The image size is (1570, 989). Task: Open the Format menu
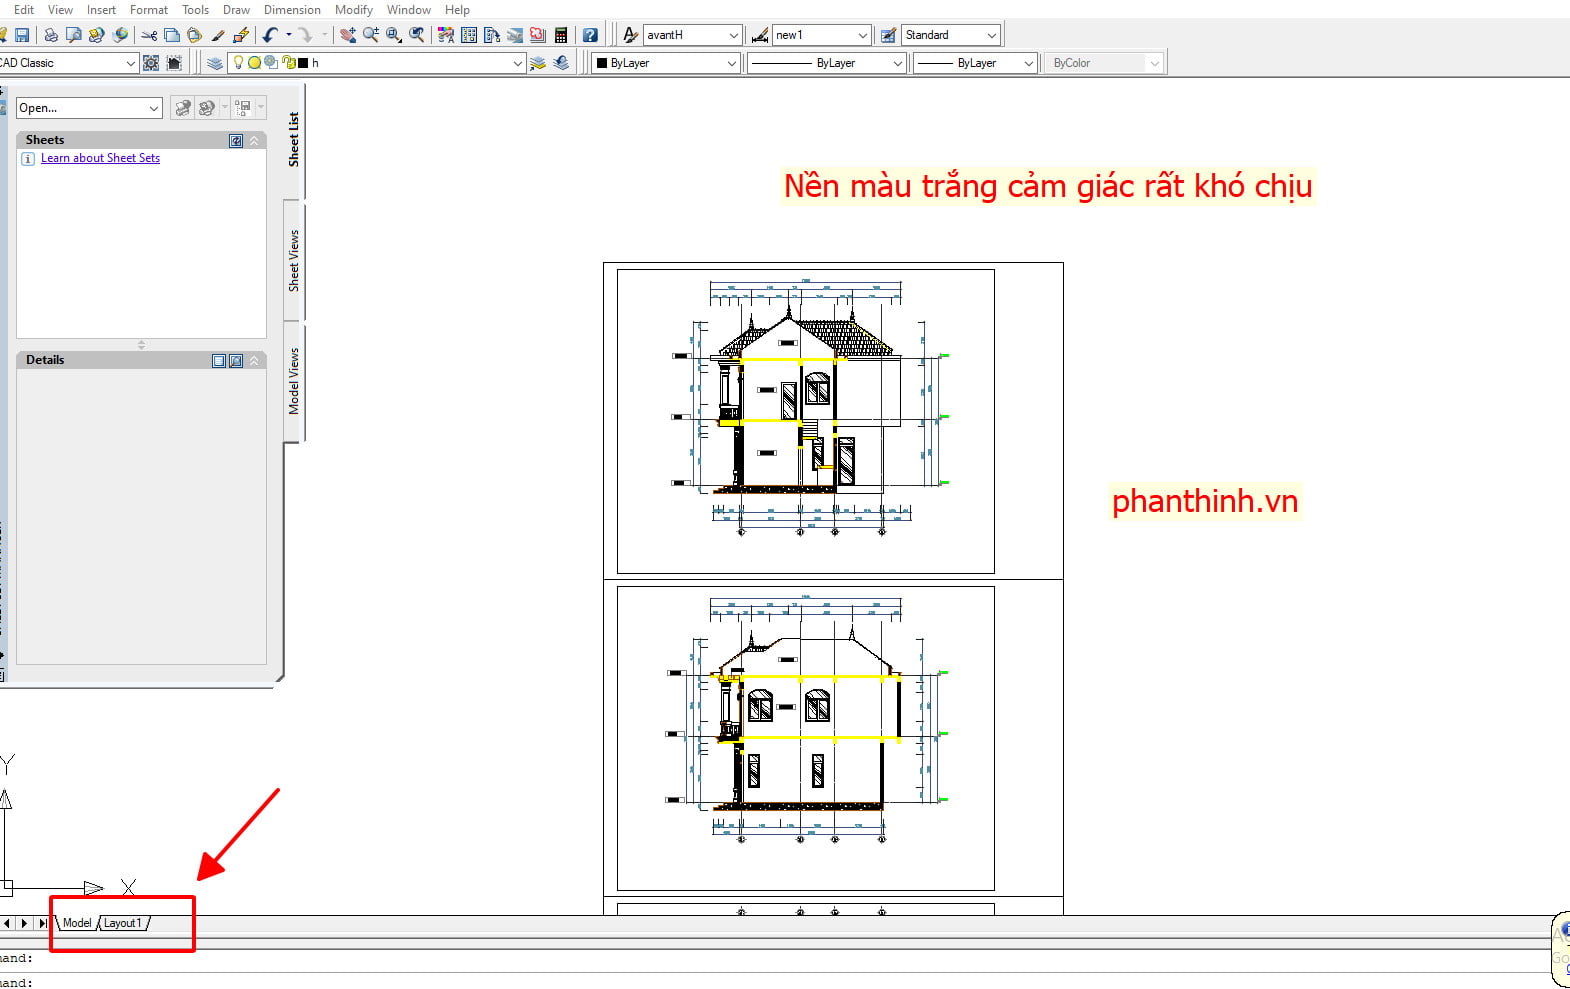tap(149, 10)
